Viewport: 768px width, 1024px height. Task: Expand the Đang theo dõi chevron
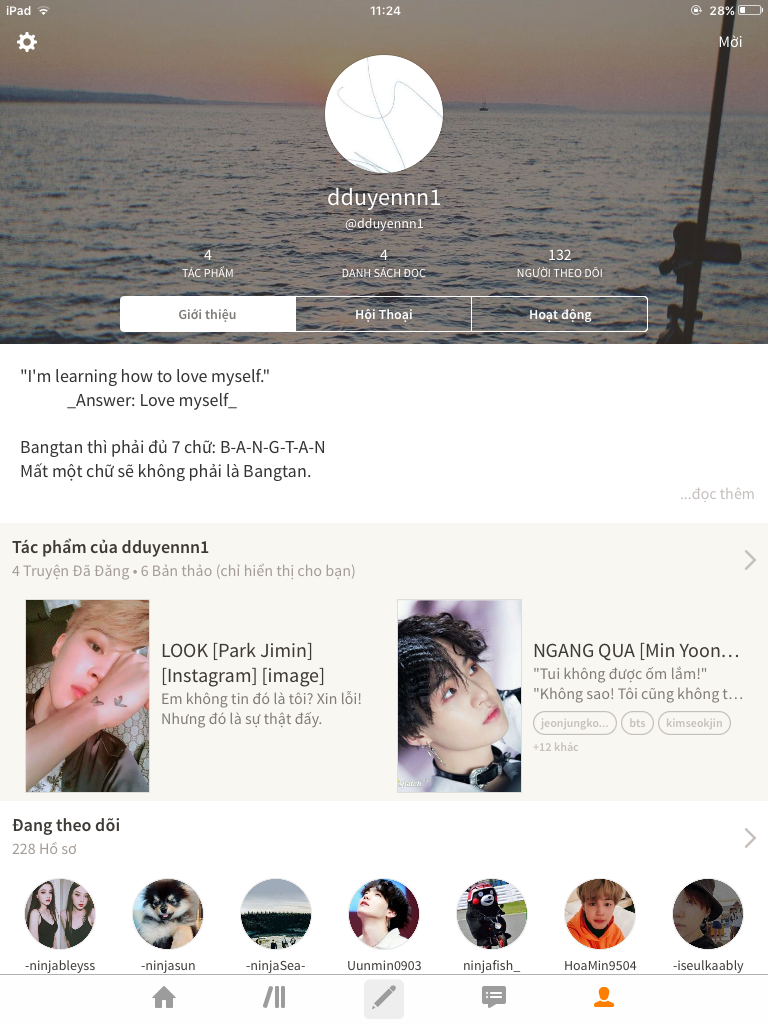750,838
